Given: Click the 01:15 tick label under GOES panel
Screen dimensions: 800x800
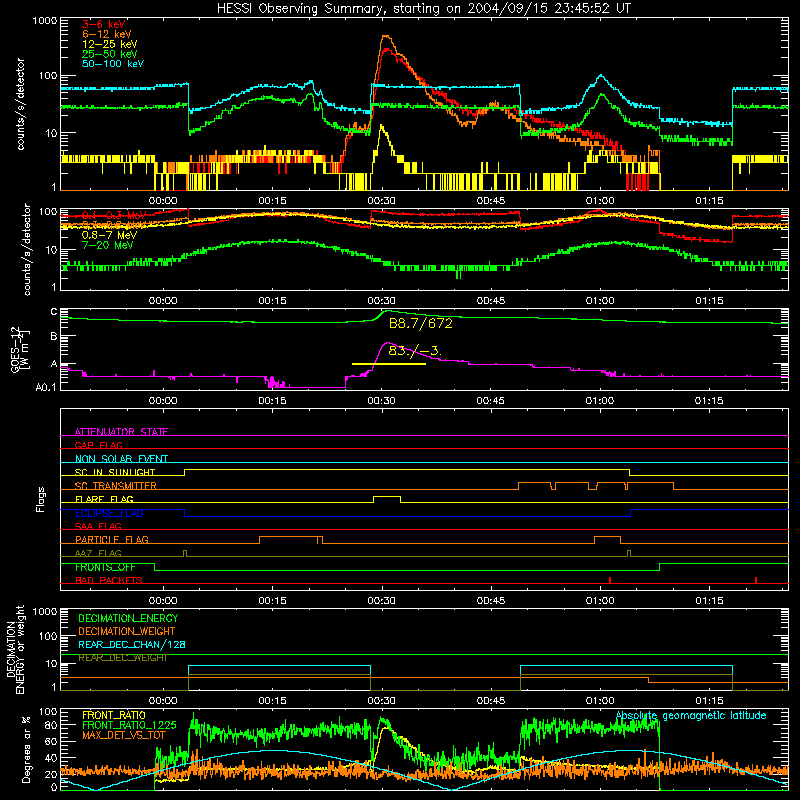Looking at the screenshot, I should click(709, 401).
